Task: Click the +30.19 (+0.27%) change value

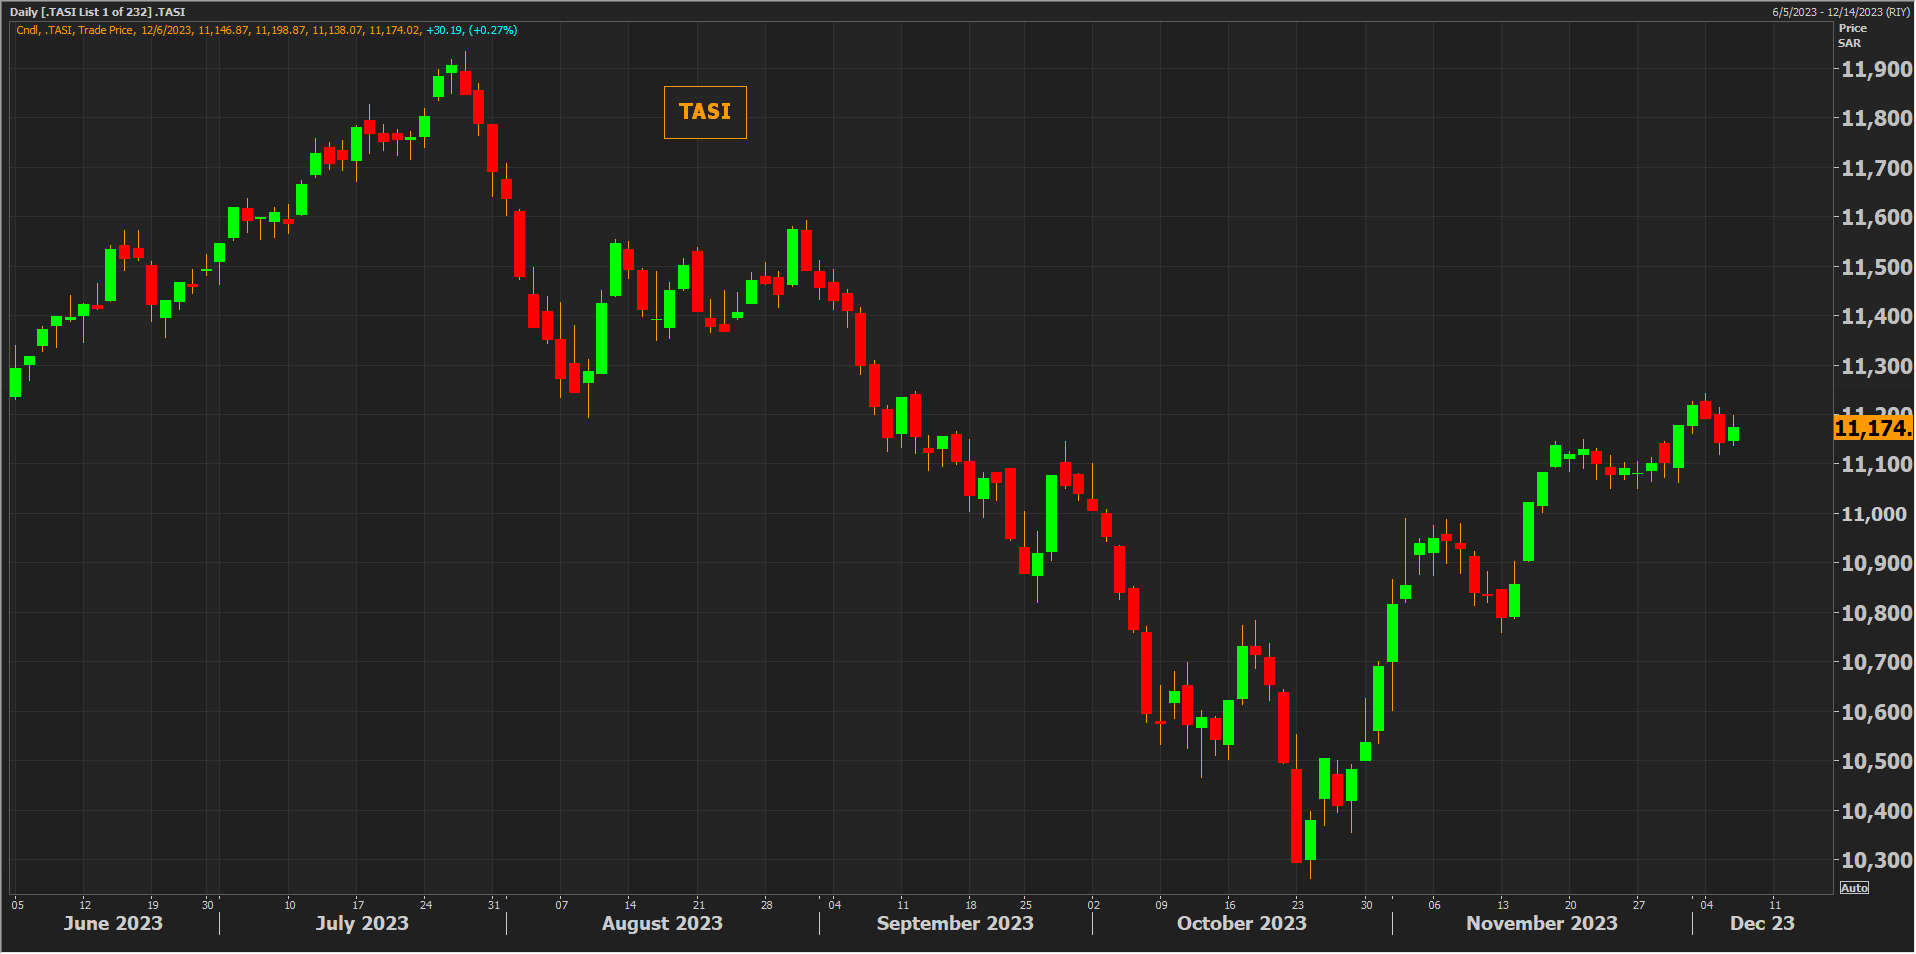Action: click(x=471, y=30)
